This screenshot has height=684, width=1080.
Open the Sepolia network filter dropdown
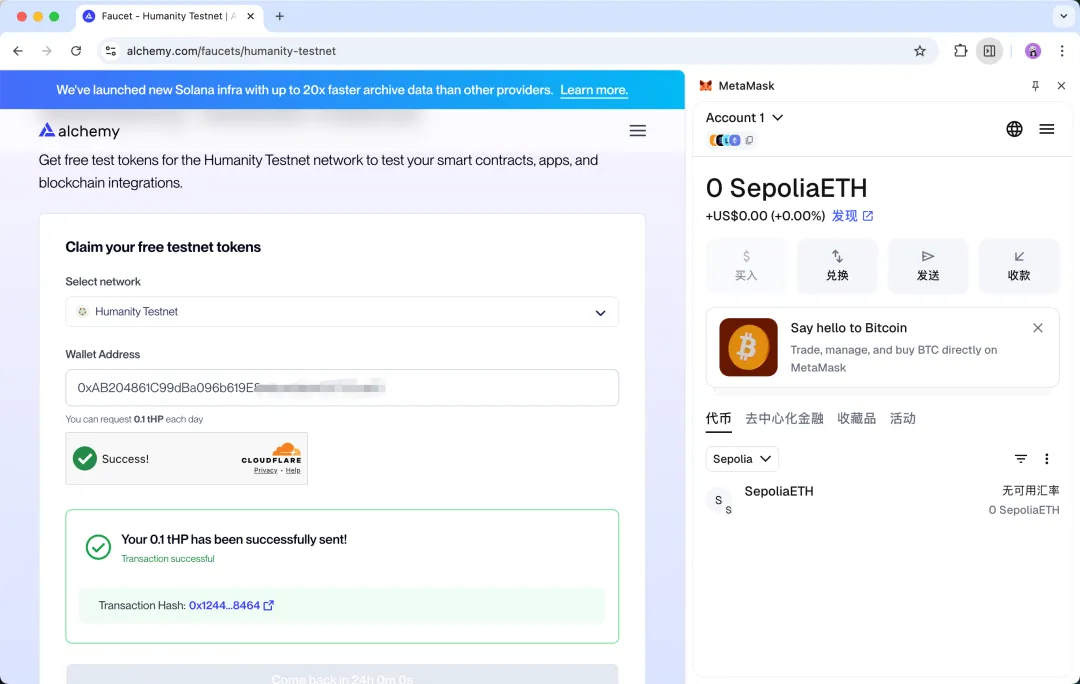click(742, 459)
